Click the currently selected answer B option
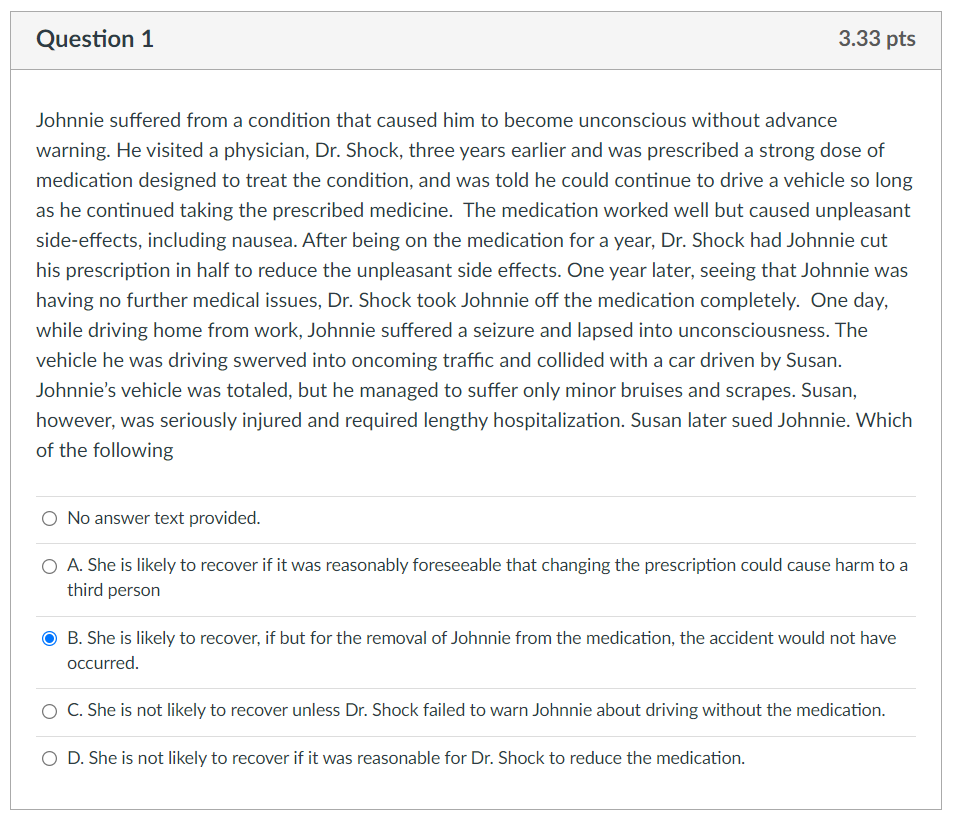Screen dimensions: 980x830 coord(480,637)
